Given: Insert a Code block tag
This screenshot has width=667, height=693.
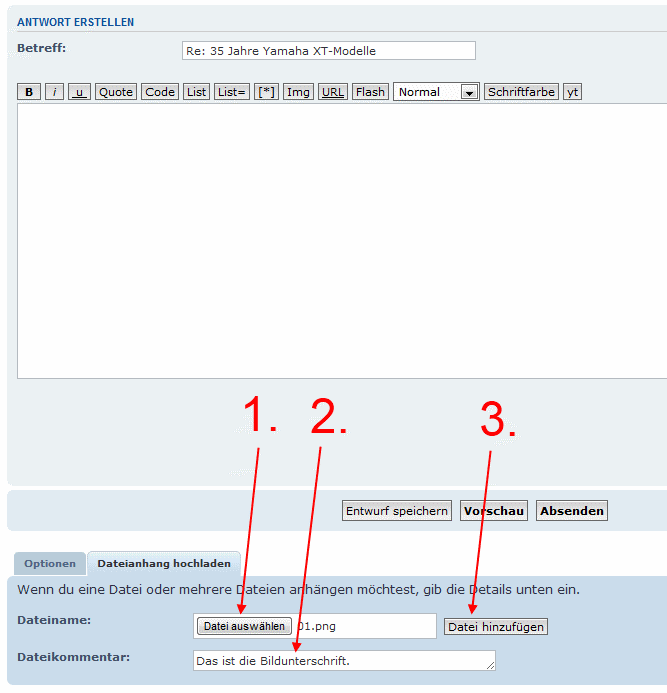Looking at the screenshot, I should (160, 92).
